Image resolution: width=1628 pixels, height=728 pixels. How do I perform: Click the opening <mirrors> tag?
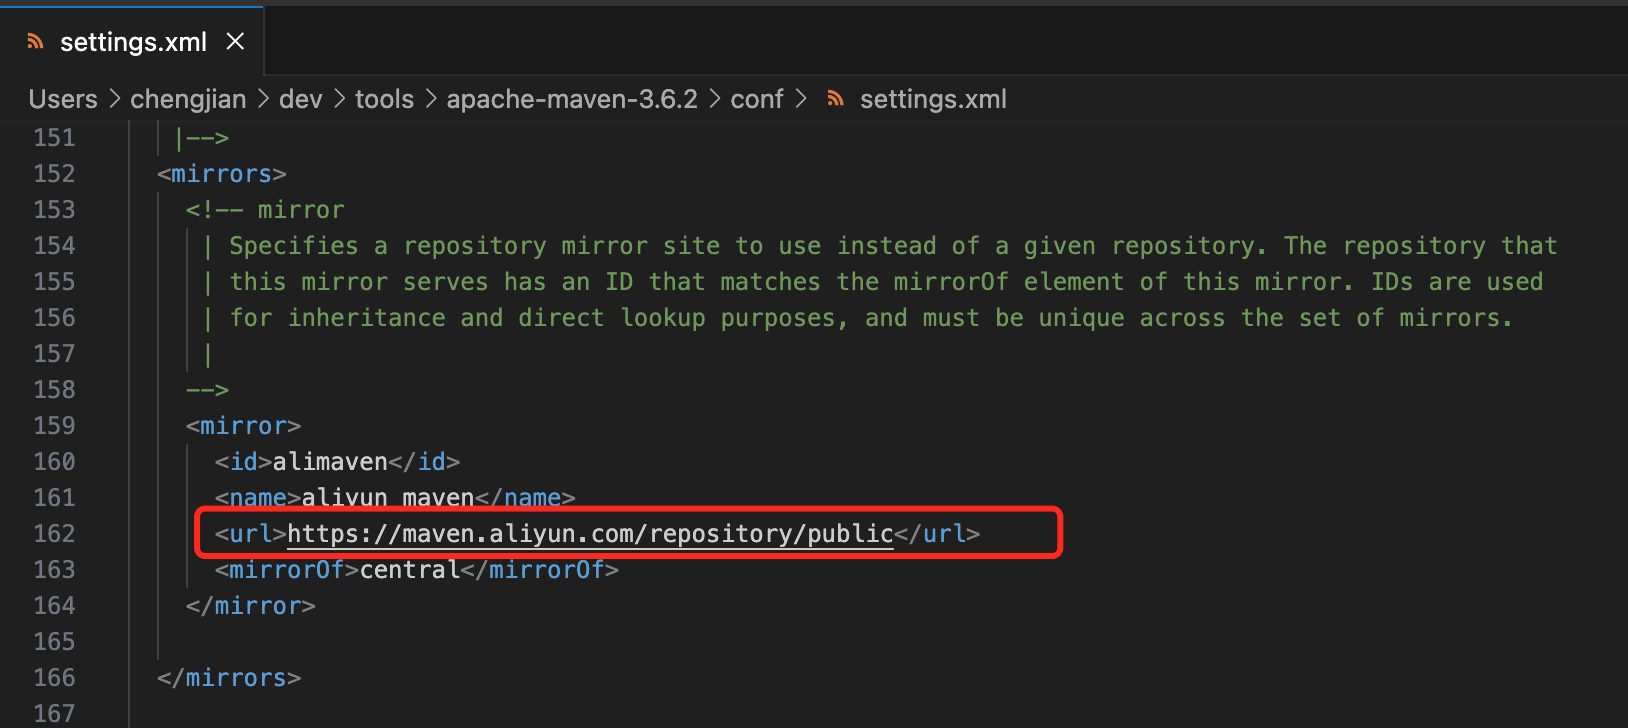tap(222, 173)
